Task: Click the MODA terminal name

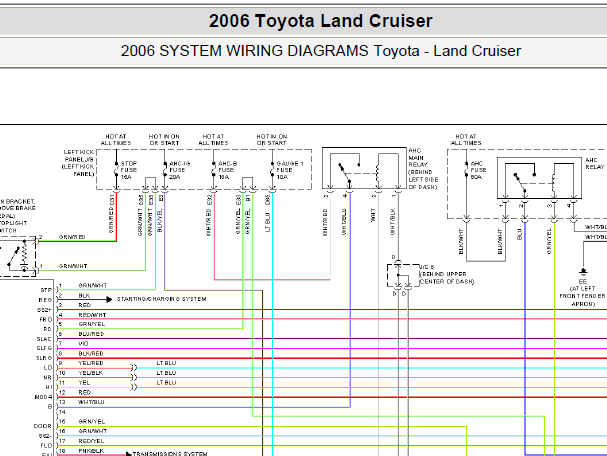Action: pyautogui.click(x=43, y=397)
